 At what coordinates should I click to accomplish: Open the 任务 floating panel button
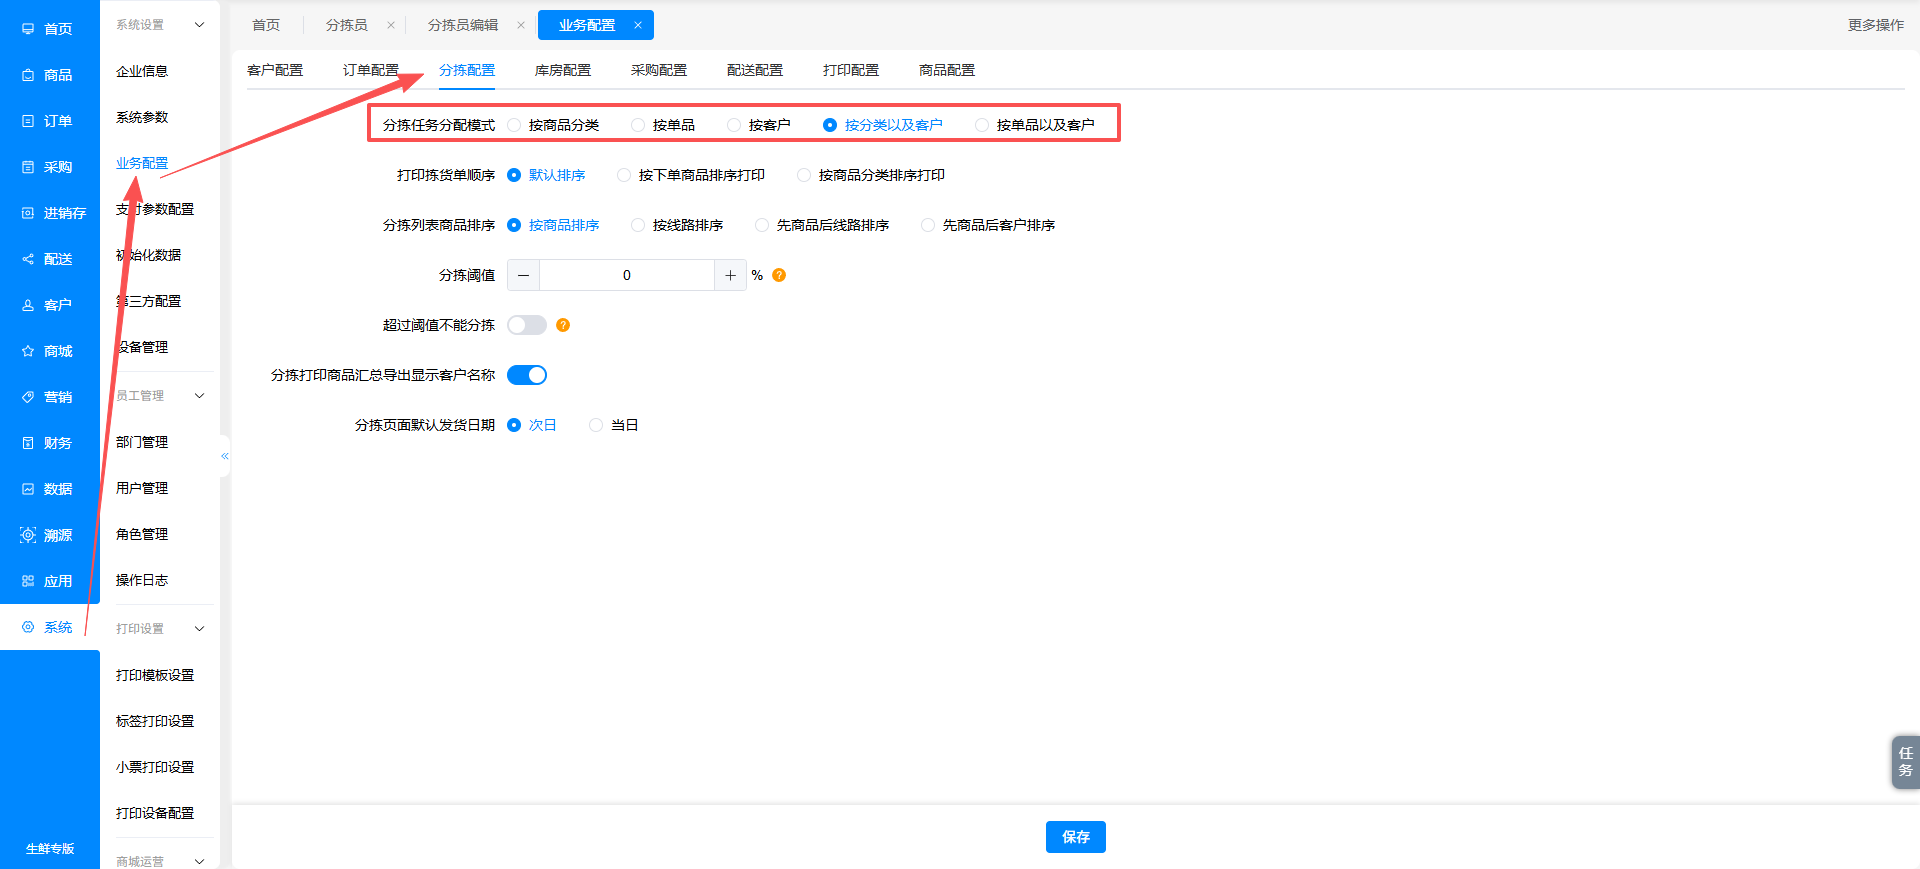point(1905,762)
